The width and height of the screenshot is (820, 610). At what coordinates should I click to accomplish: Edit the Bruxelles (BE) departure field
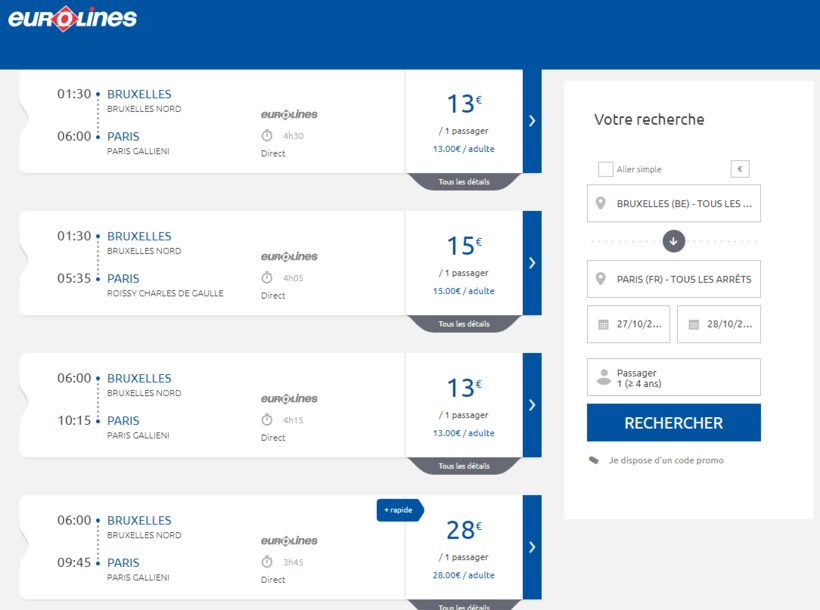click(684, 204)
